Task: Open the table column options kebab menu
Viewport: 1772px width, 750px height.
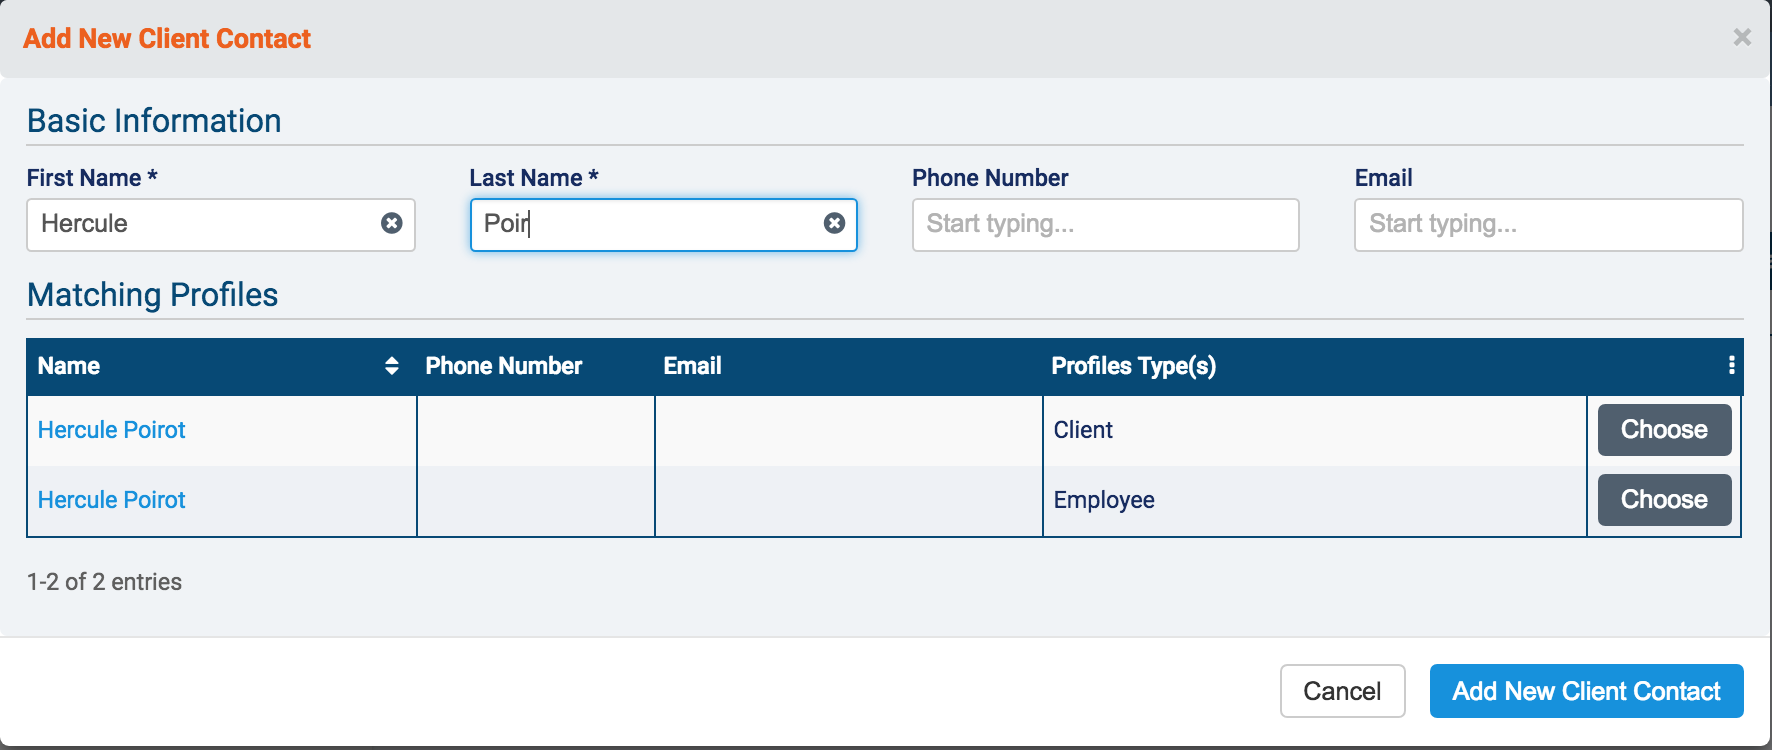Action: pos(1731,366)
